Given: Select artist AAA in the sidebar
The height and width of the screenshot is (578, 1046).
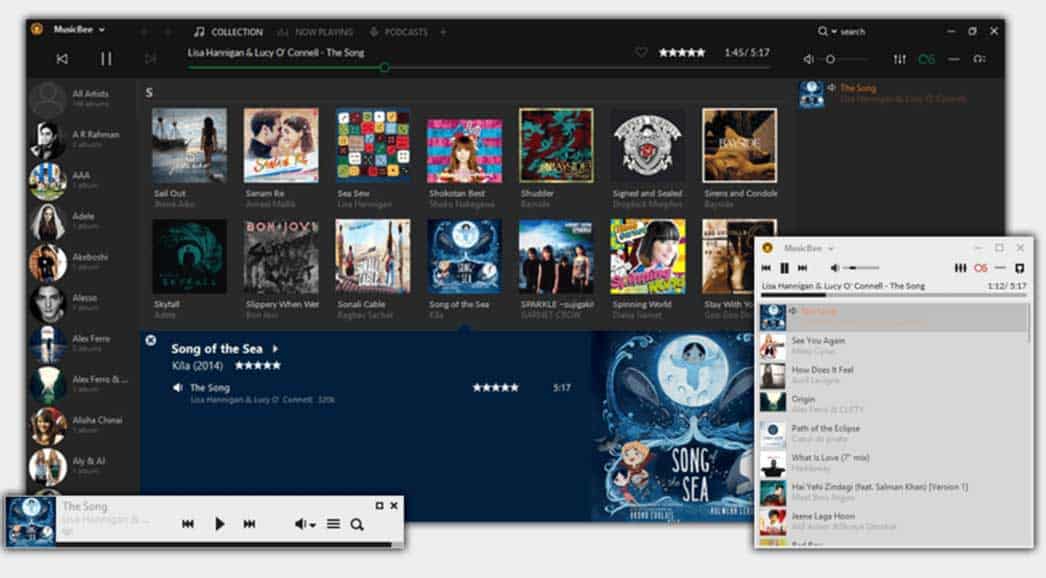Looking at the screenshot, I should click(81, 180).
